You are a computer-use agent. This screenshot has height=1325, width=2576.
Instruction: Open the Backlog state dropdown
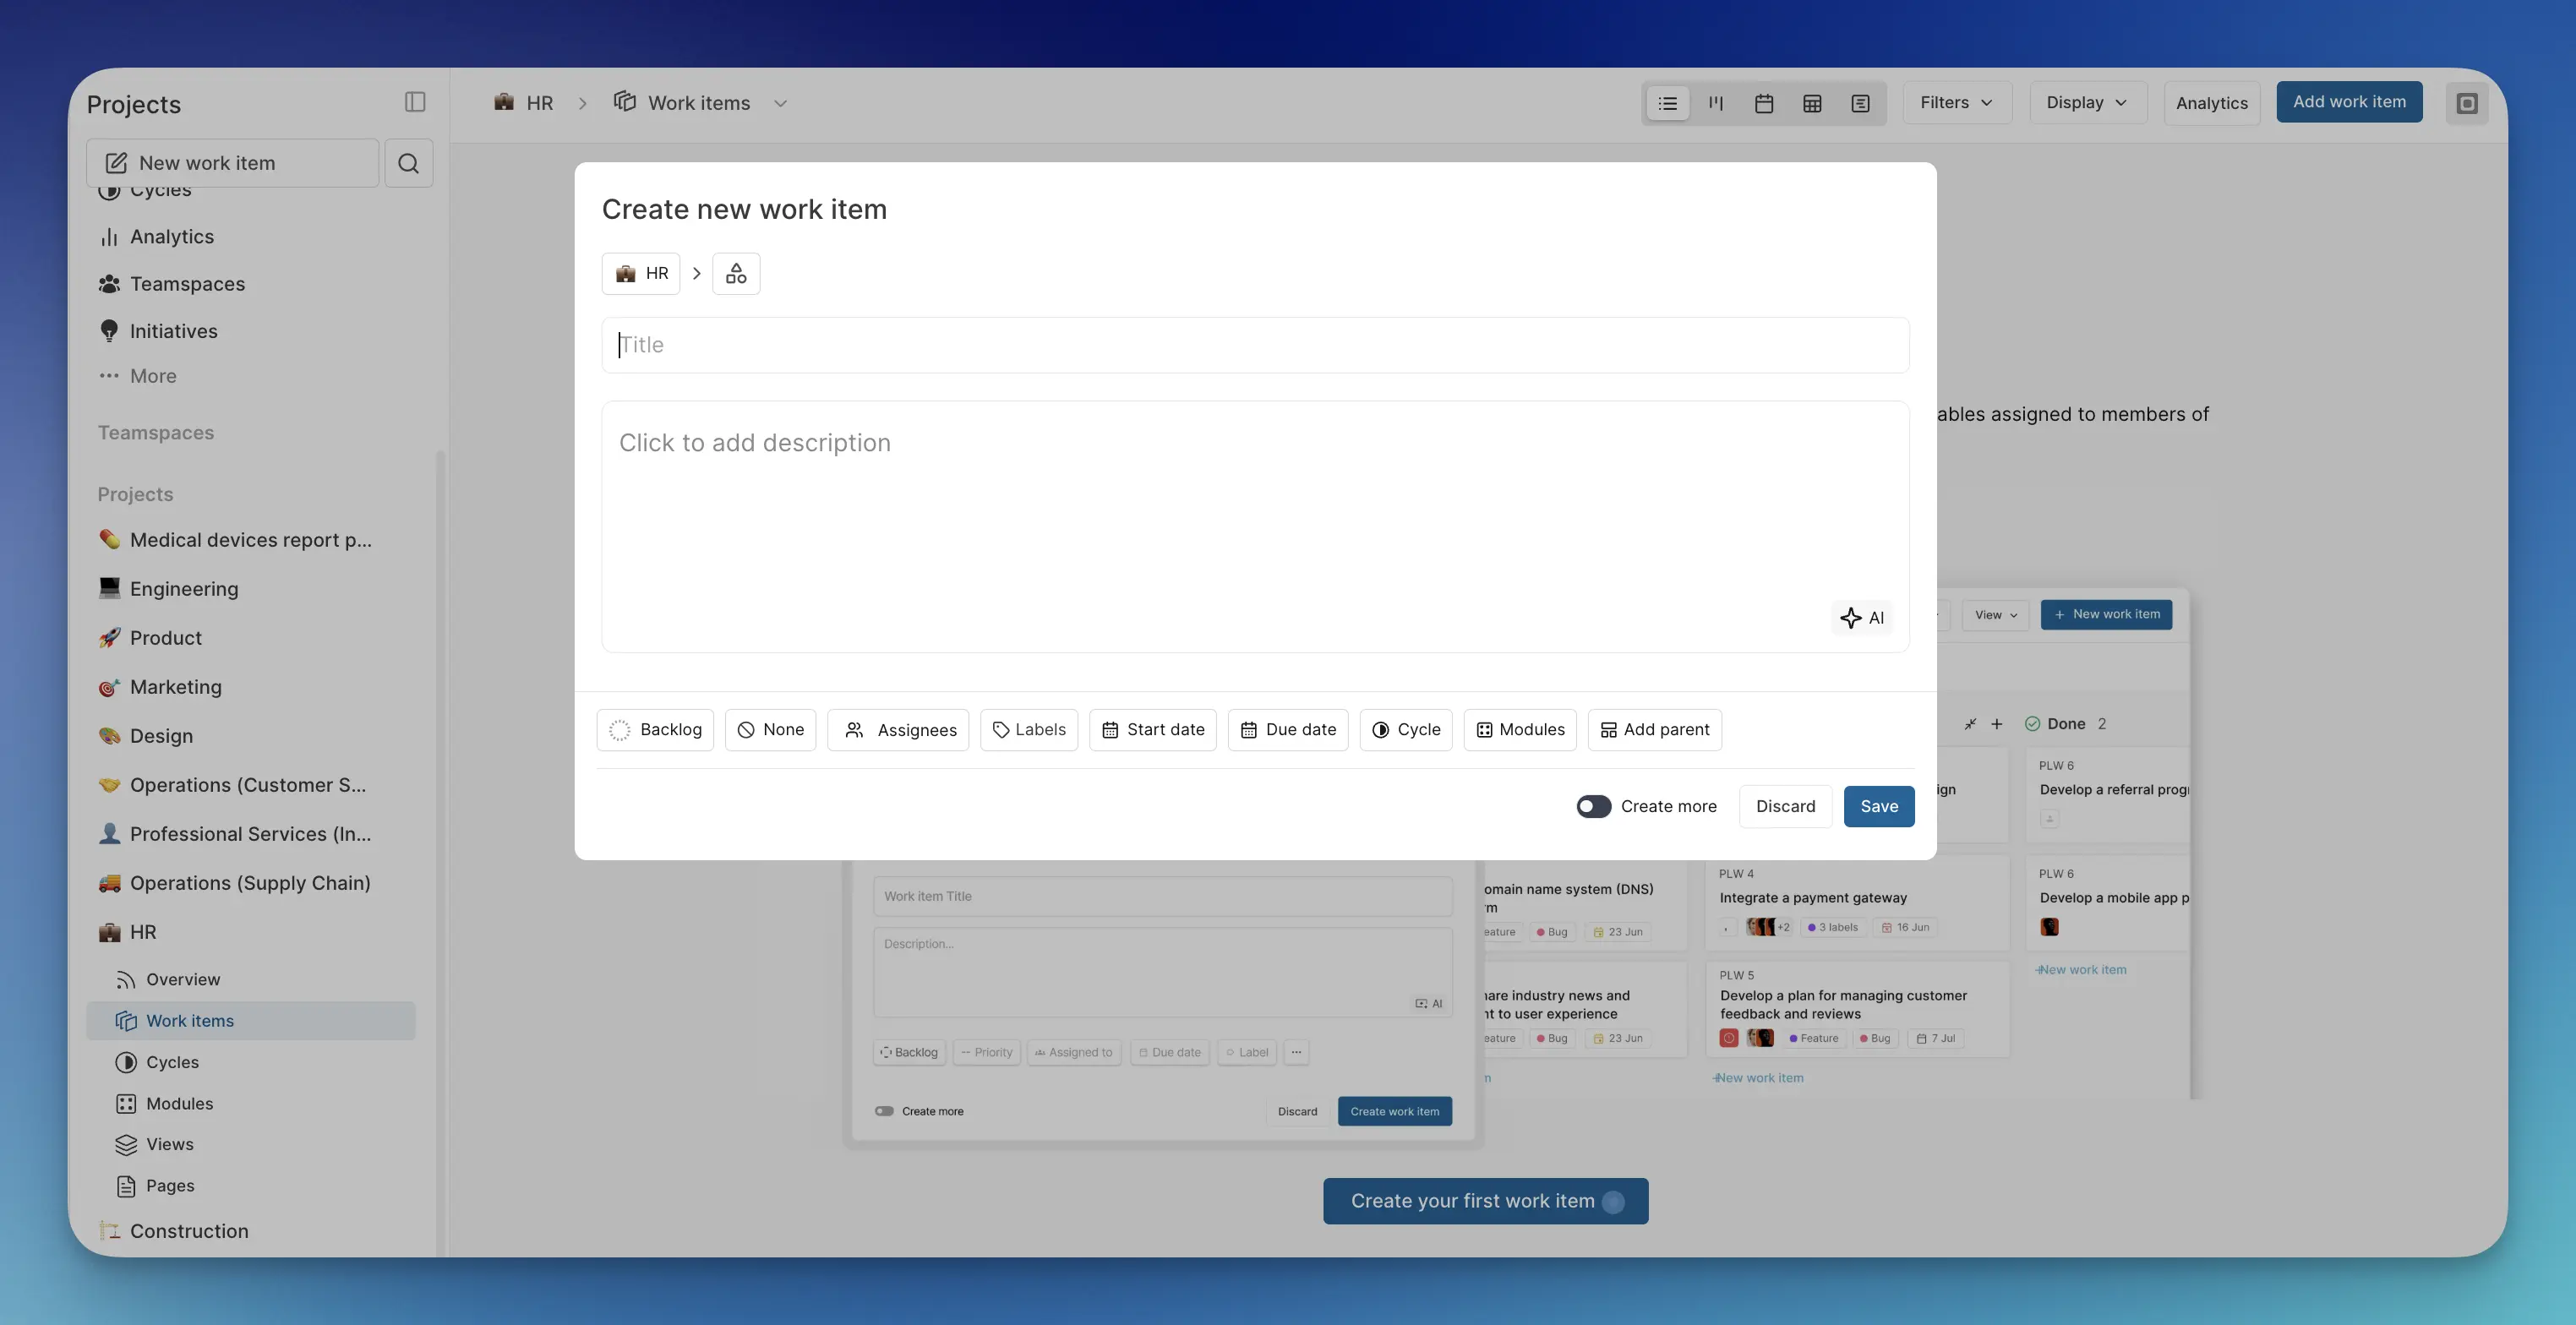pyautogui.click(x=655, y=730)
